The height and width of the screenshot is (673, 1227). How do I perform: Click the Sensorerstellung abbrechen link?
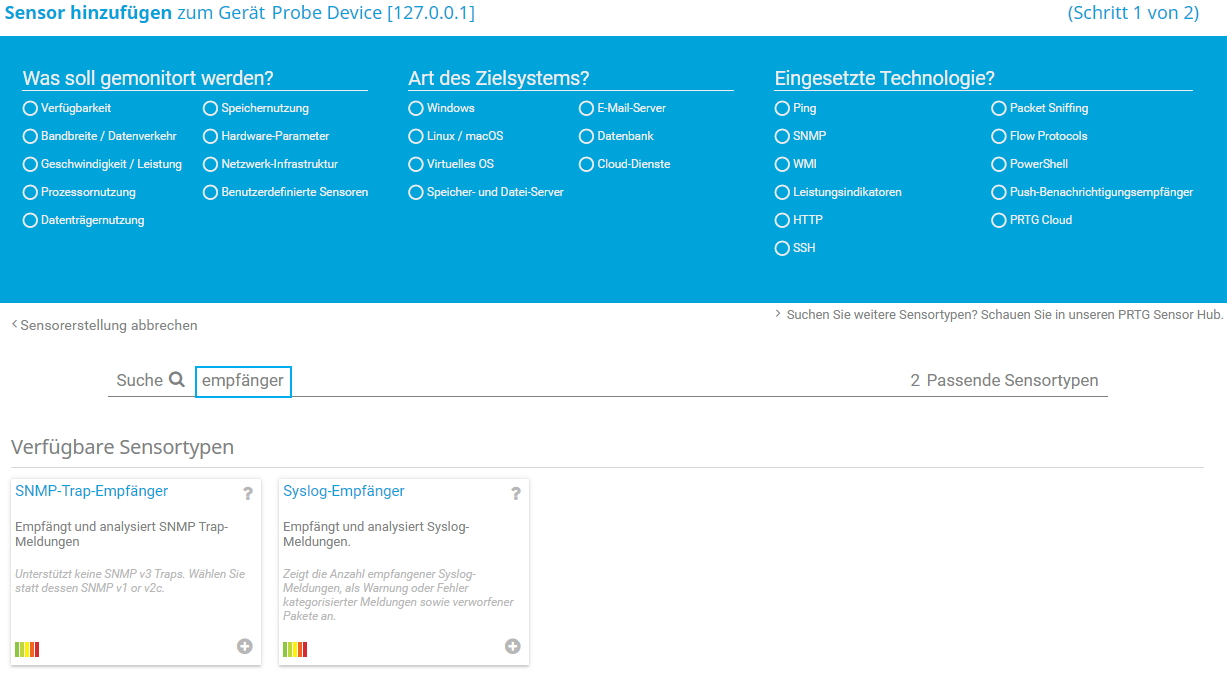pyautogui.click(x=110, y=325)
